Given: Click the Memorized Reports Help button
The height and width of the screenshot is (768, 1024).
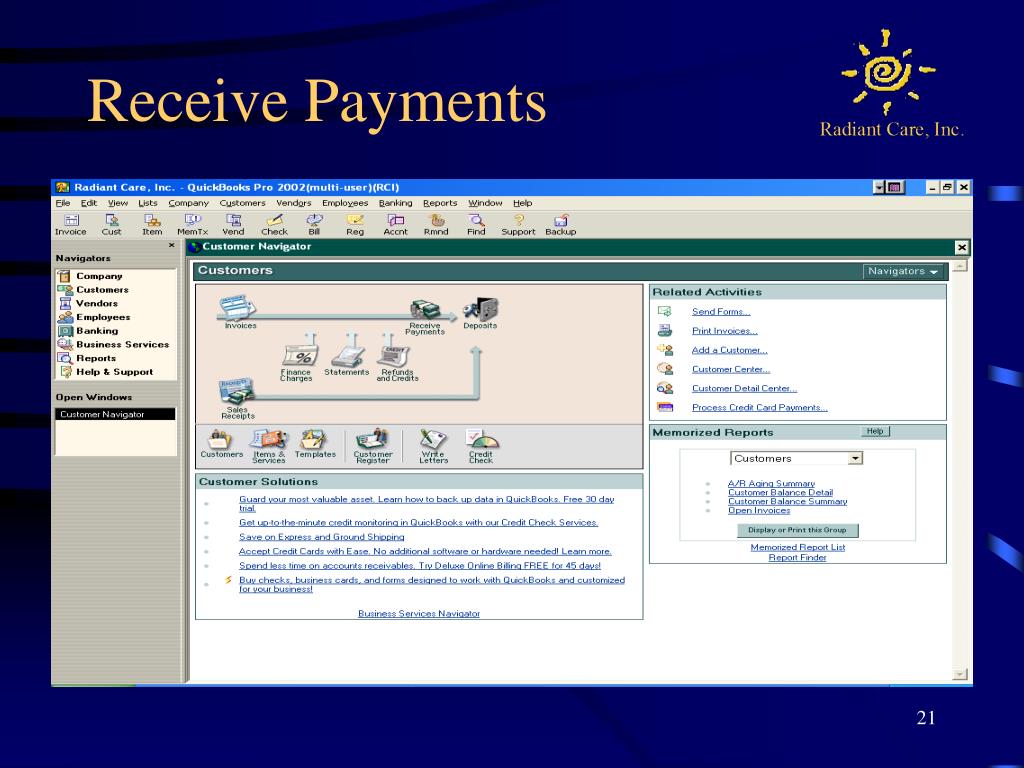Looking at the screenshot, I should coord(875,432).
